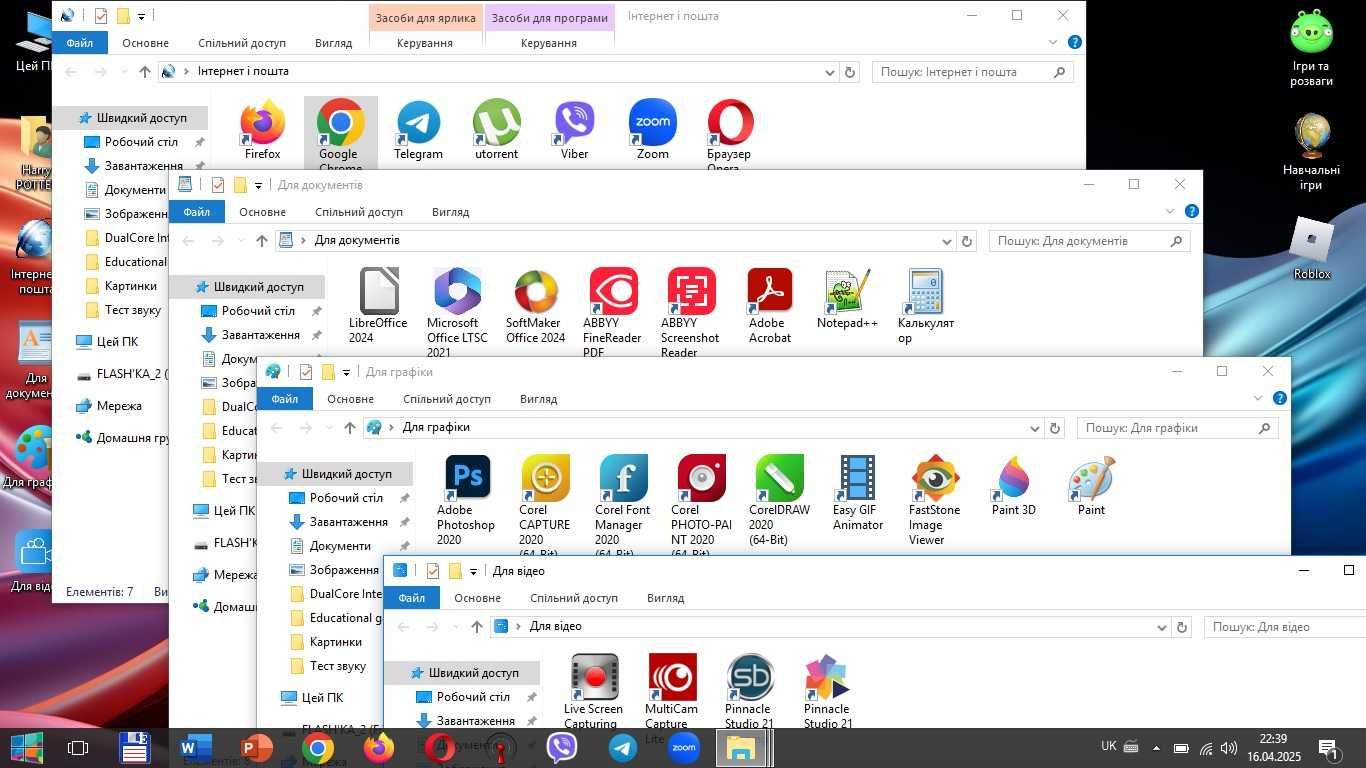Open ABBYY Screenshot Reader shortcut

pyautogui.click(x=690, y=312)
